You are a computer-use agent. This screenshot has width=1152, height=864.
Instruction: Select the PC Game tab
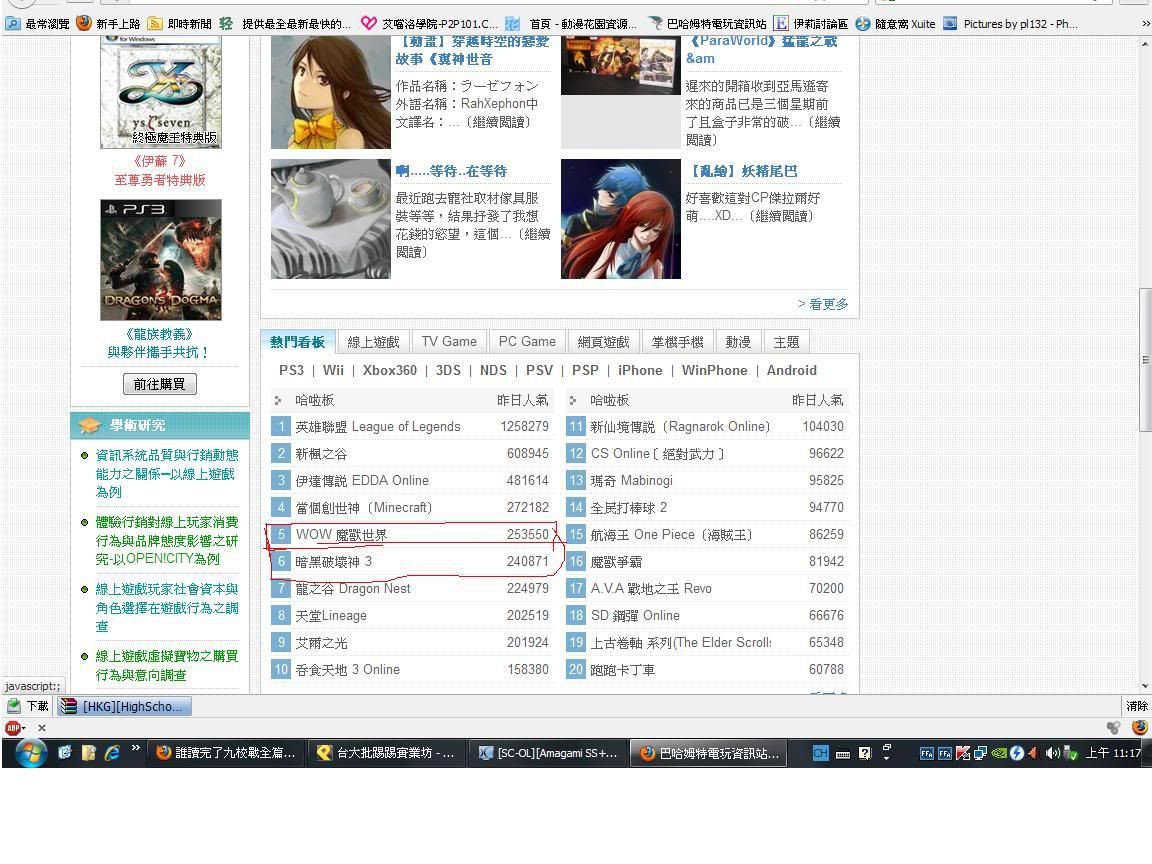point(527,342)
